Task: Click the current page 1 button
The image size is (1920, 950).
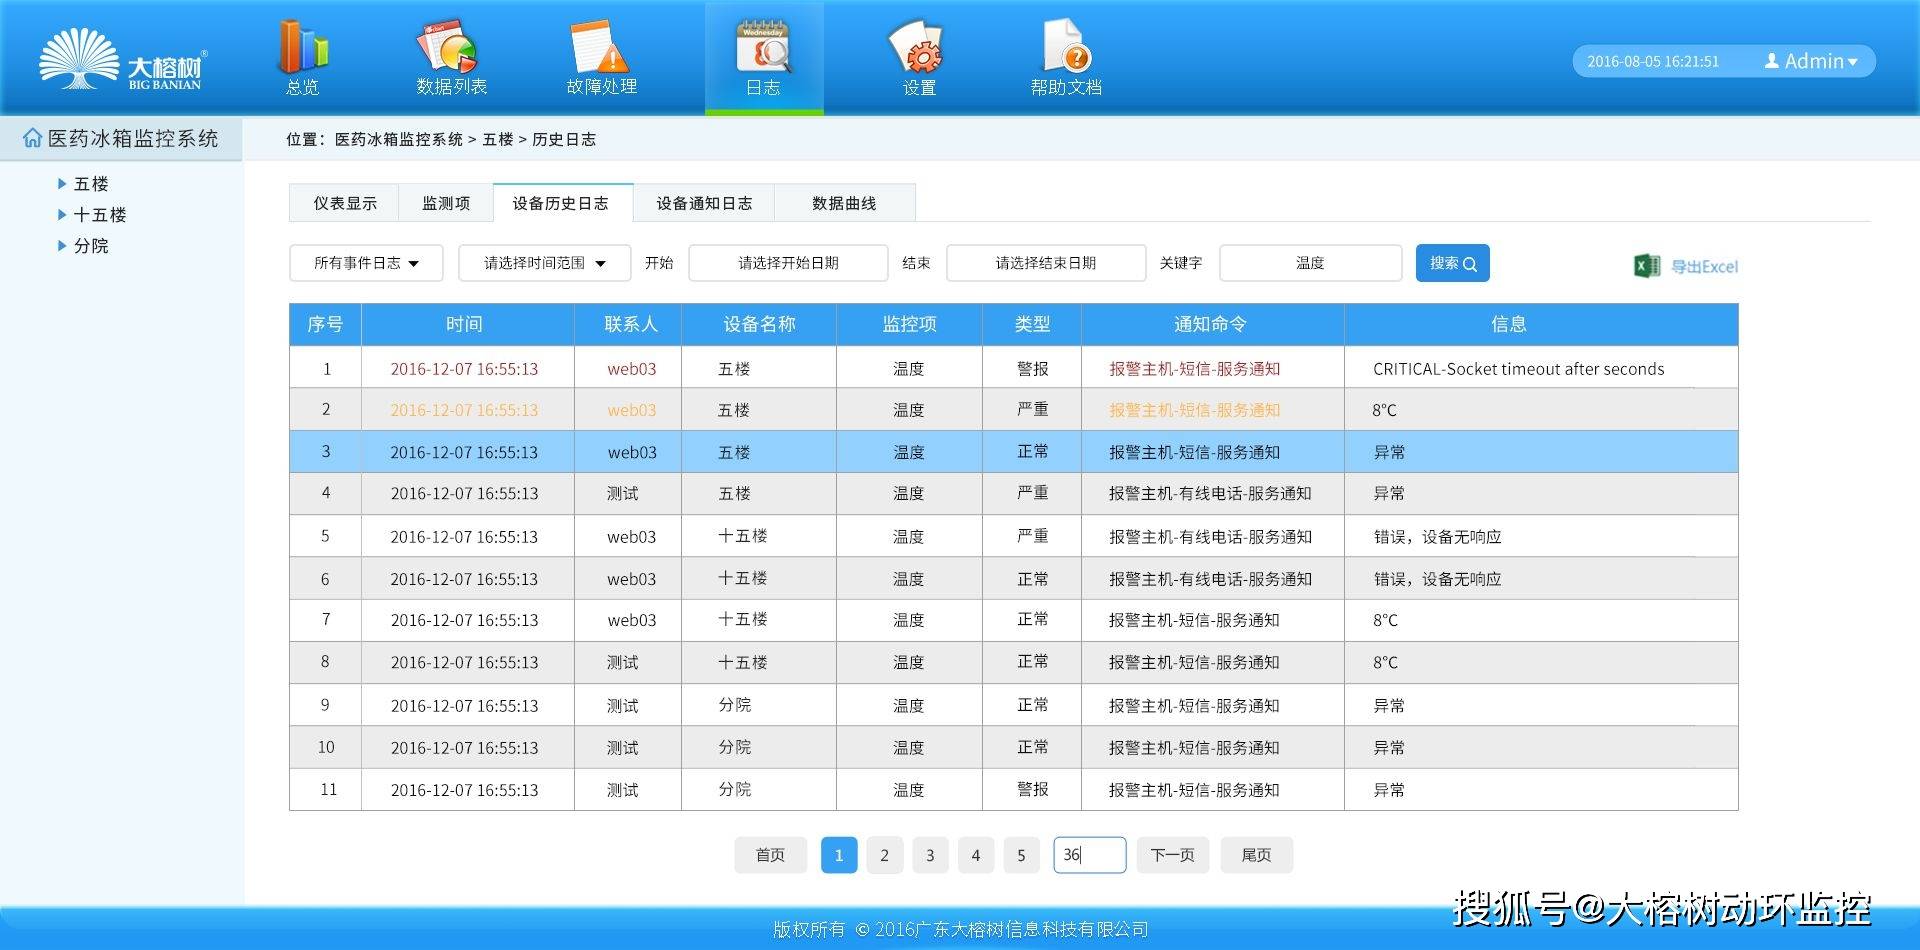Action: (x=839, y=855)
